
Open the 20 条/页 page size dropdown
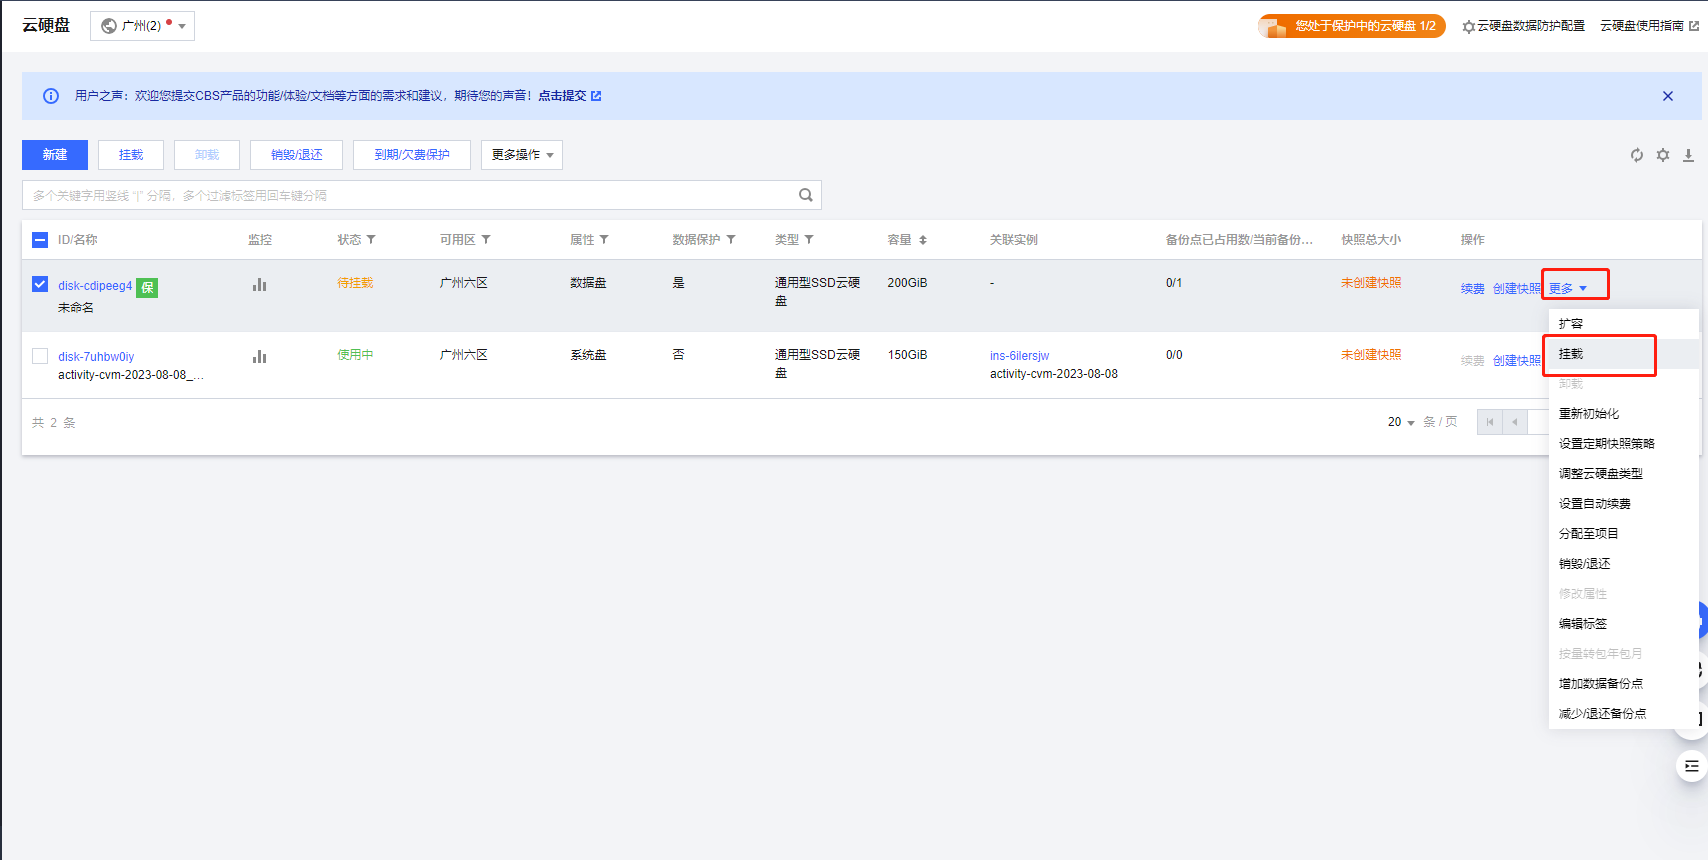1400,422
